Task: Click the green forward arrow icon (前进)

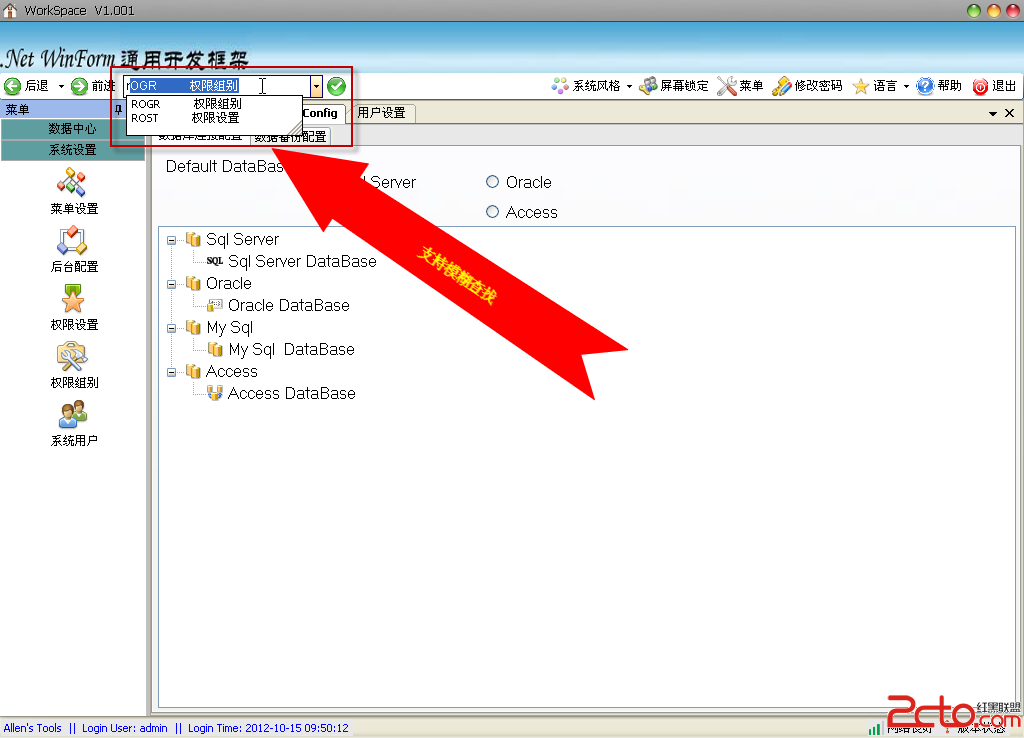Action: click(x=79, y=86)
